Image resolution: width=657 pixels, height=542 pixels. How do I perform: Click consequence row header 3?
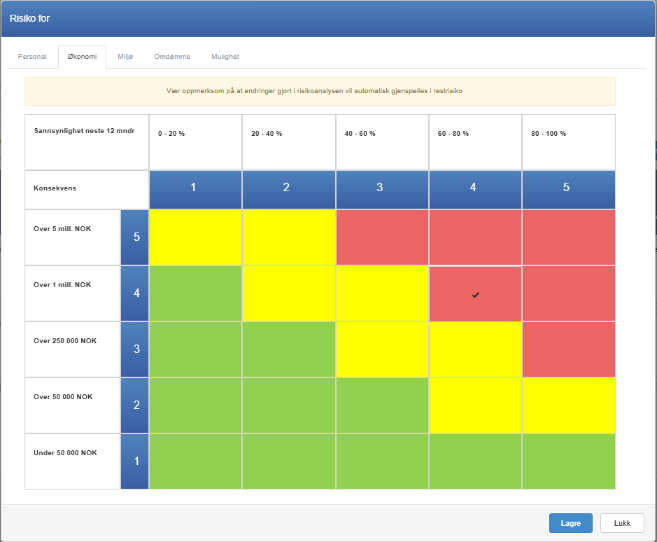coord(135,349)
